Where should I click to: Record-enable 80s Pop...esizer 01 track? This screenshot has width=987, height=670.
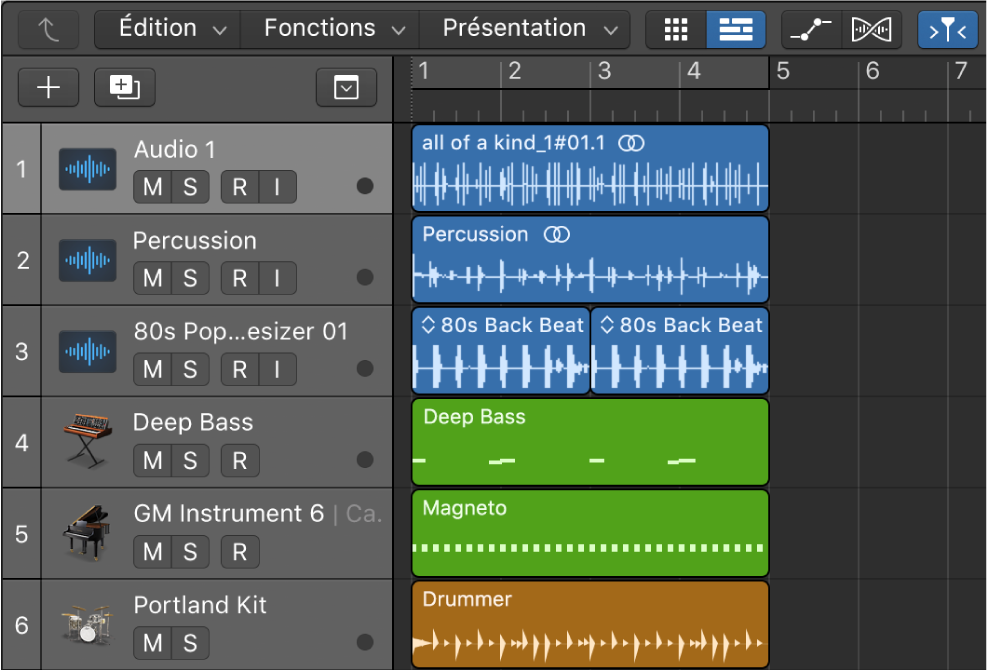tap(240, 370)
